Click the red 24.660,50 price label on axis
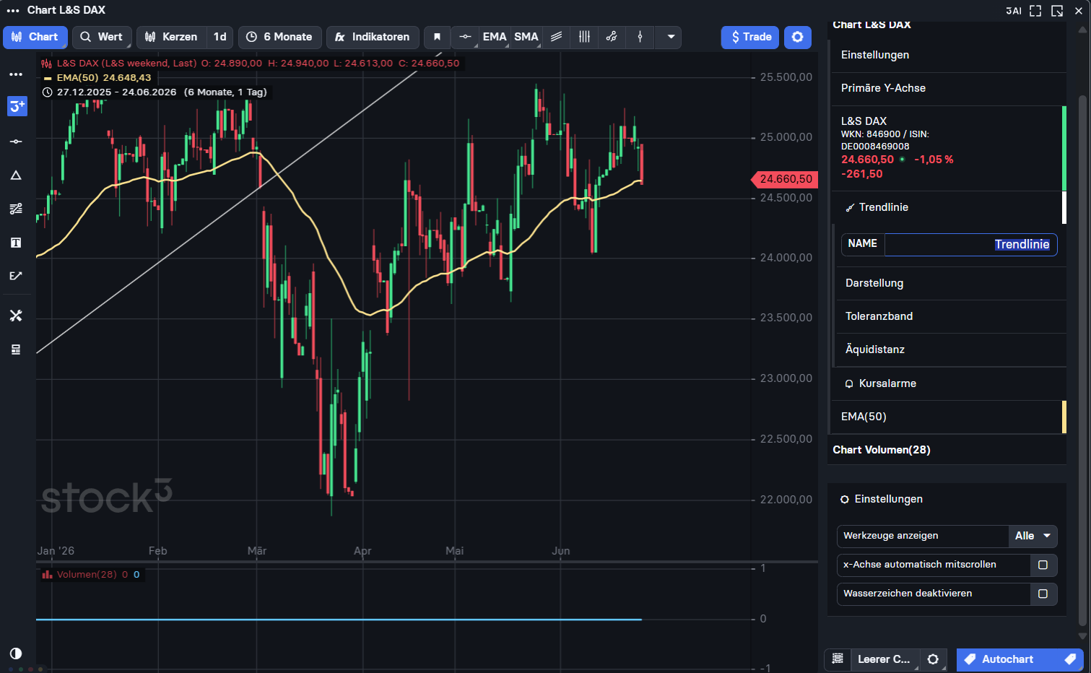Viewport: 1091px width, 673px height. click(784, 180)
